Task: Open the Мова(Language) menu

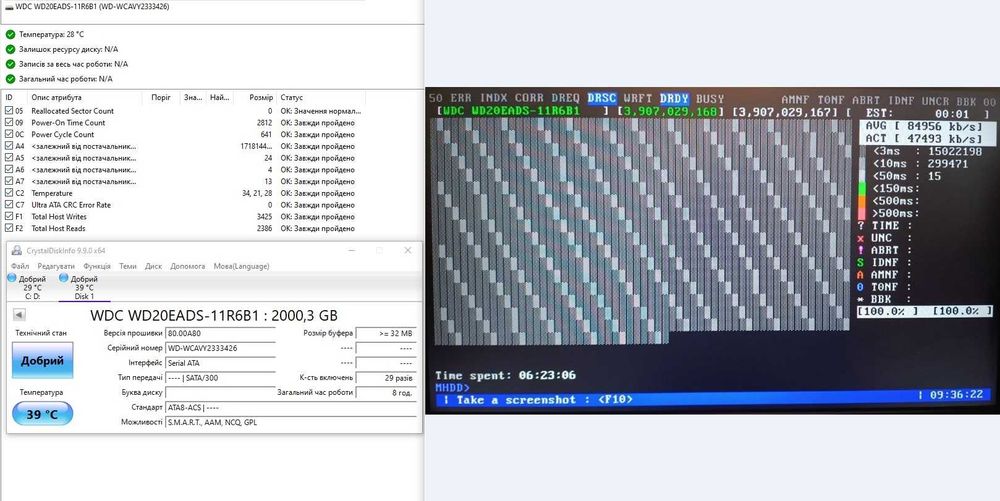Action: tap(241, 266)
